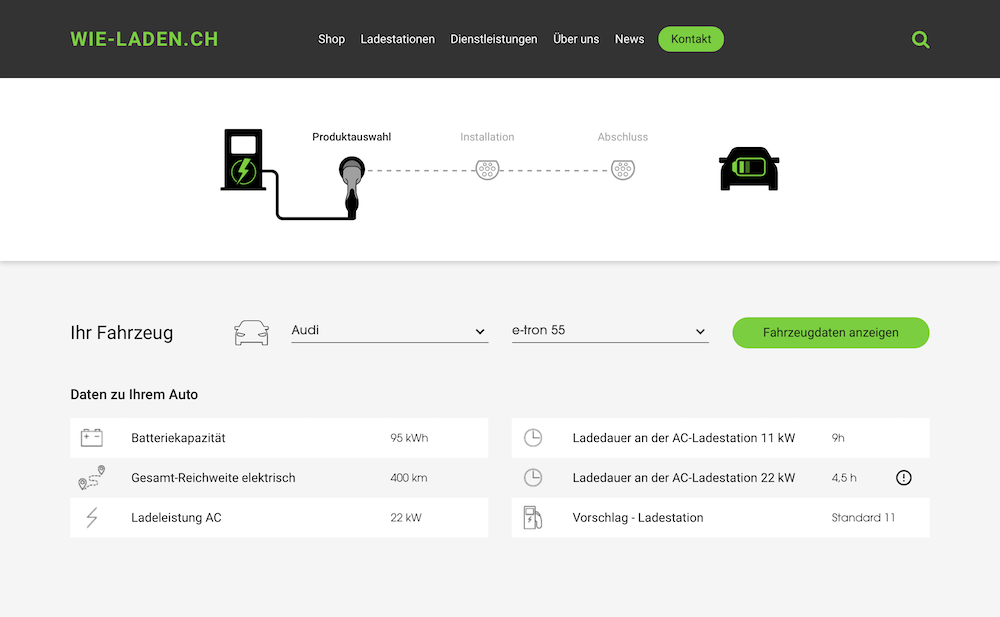Click the Installation step socket icon
1000x617 pixels.
pos(487,170)
